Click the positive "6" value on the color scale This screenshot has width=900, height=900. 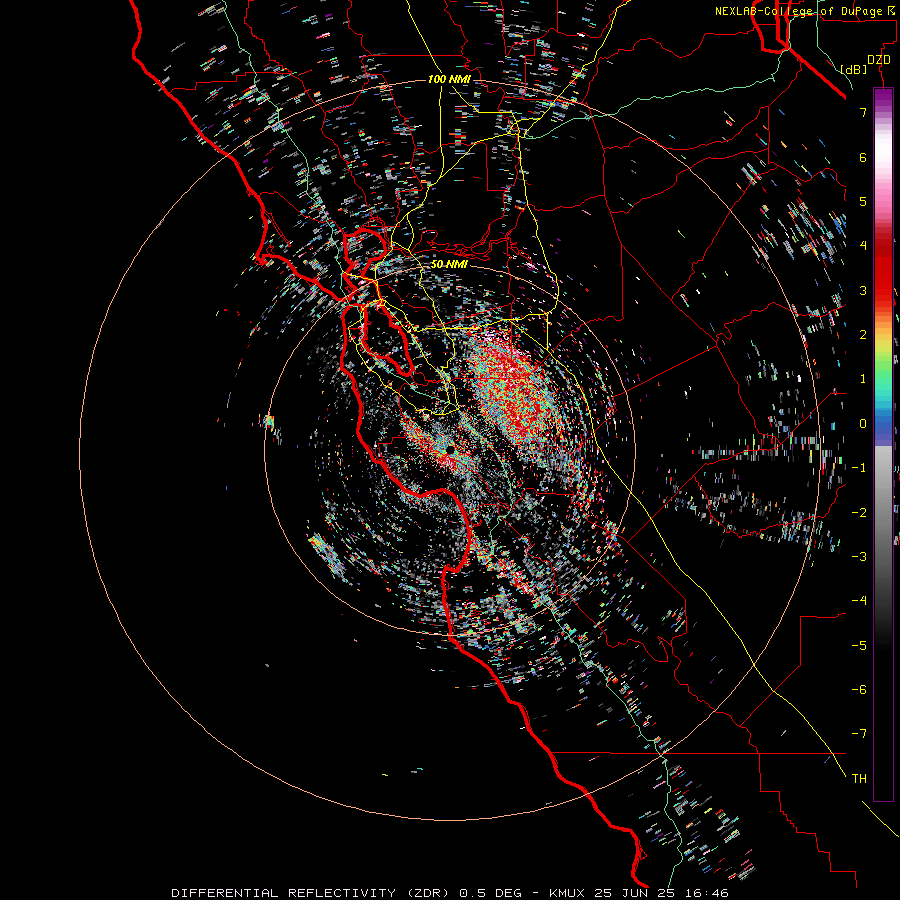(x=863, y=157)
